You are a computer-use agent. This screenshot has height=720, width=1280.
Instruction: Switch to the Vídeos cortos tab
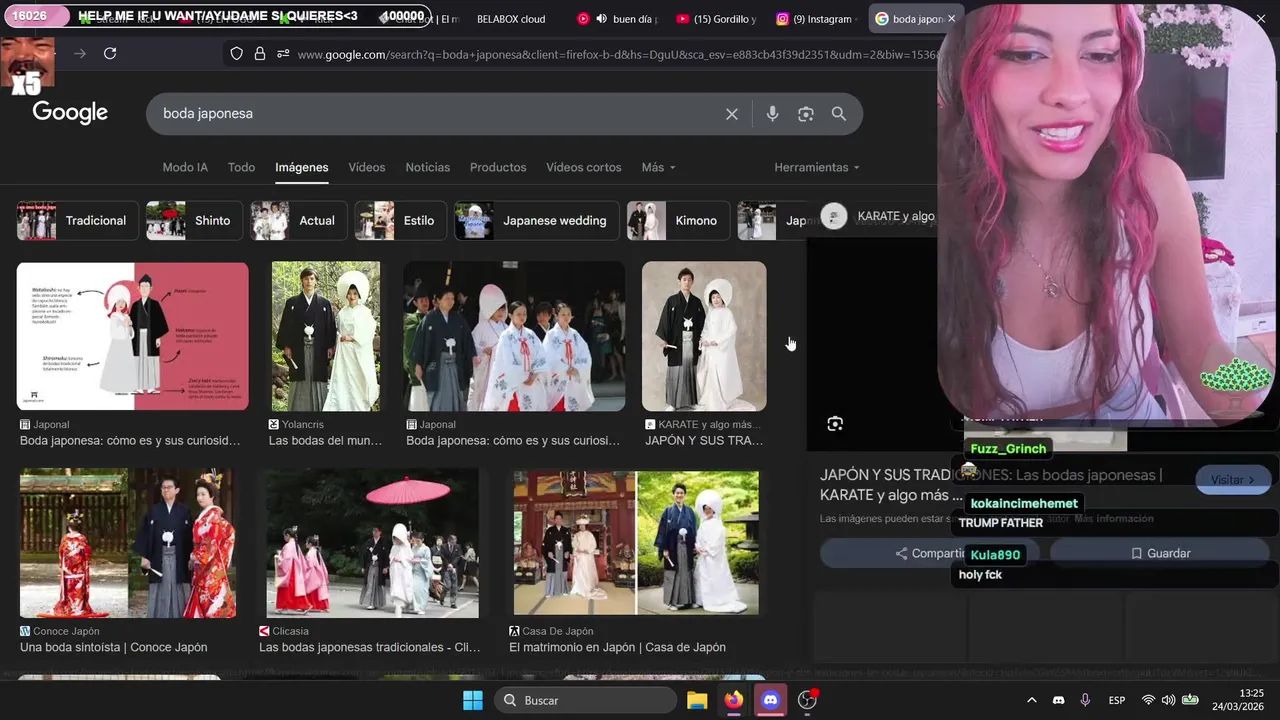(584, 167)
